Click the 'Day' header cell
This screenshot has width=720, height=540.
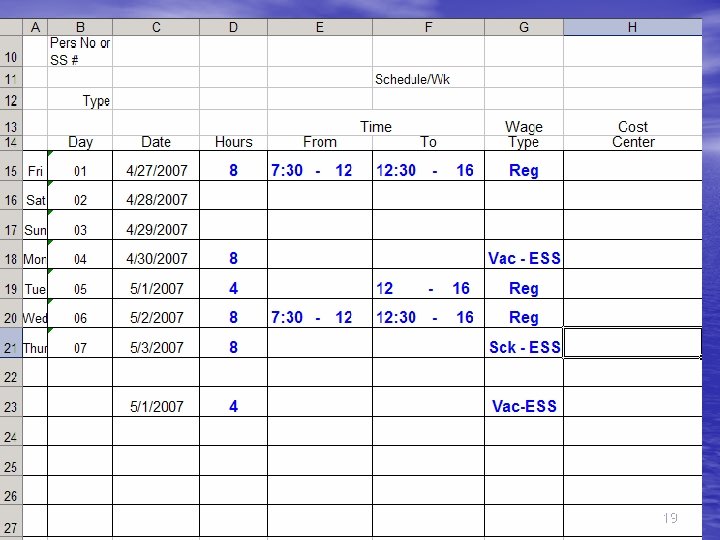(x=80, y=143)
